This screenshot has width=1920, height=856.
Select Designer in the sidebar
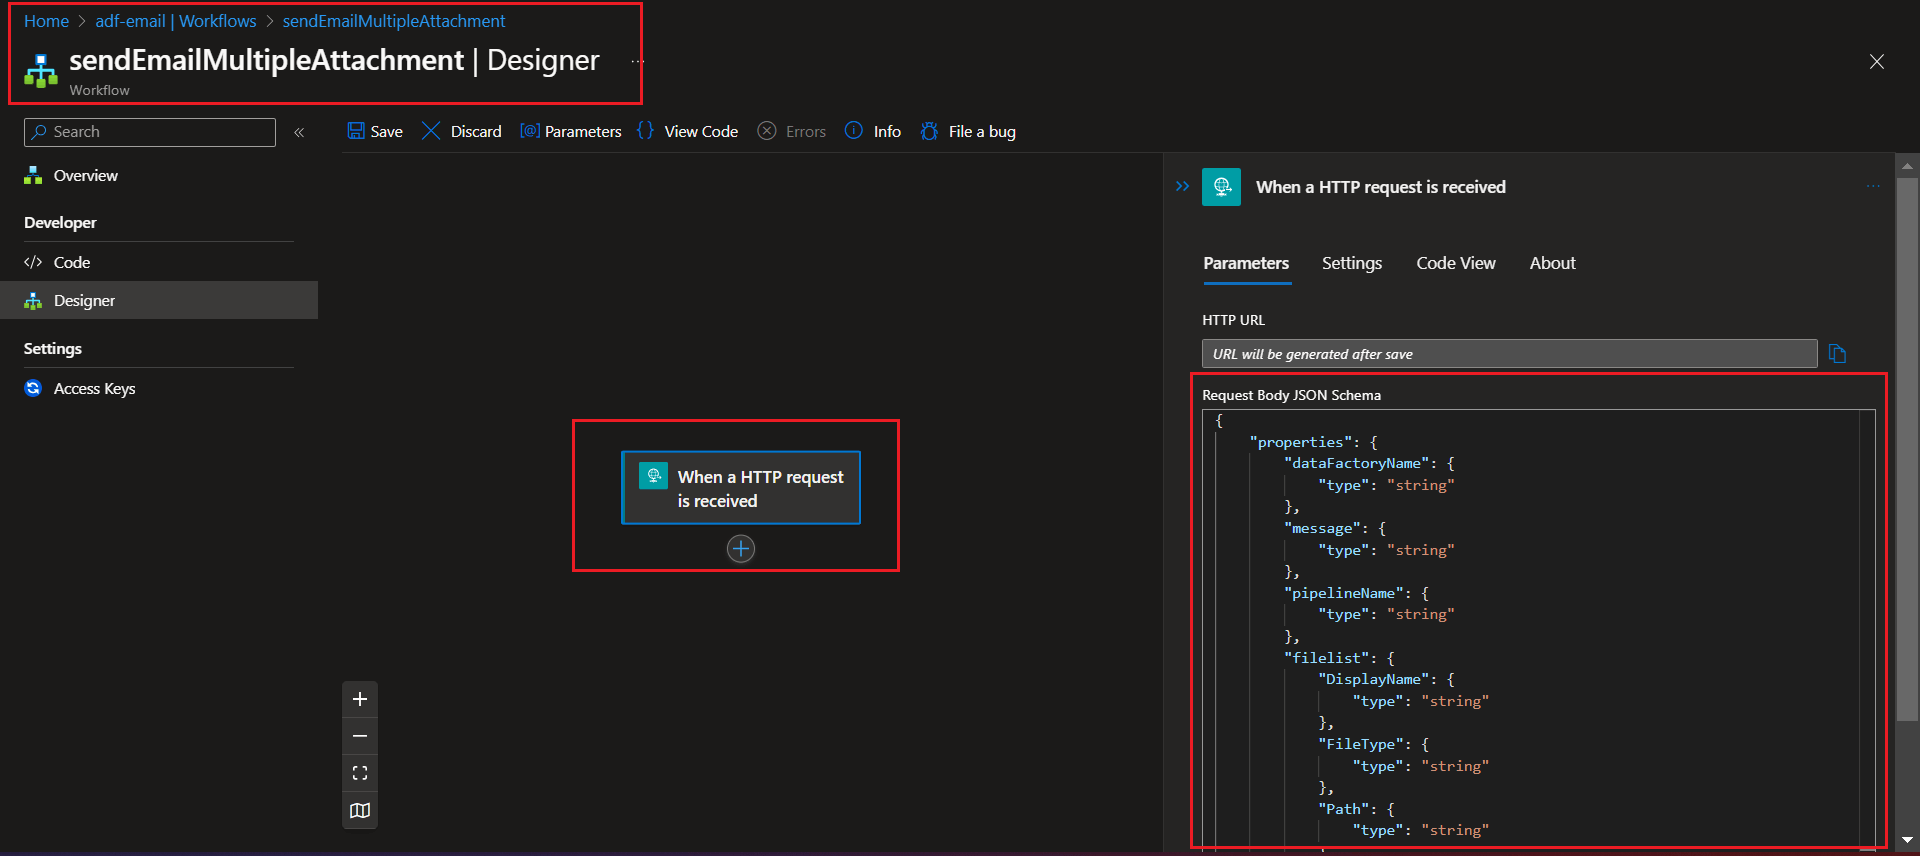point(159,300)
